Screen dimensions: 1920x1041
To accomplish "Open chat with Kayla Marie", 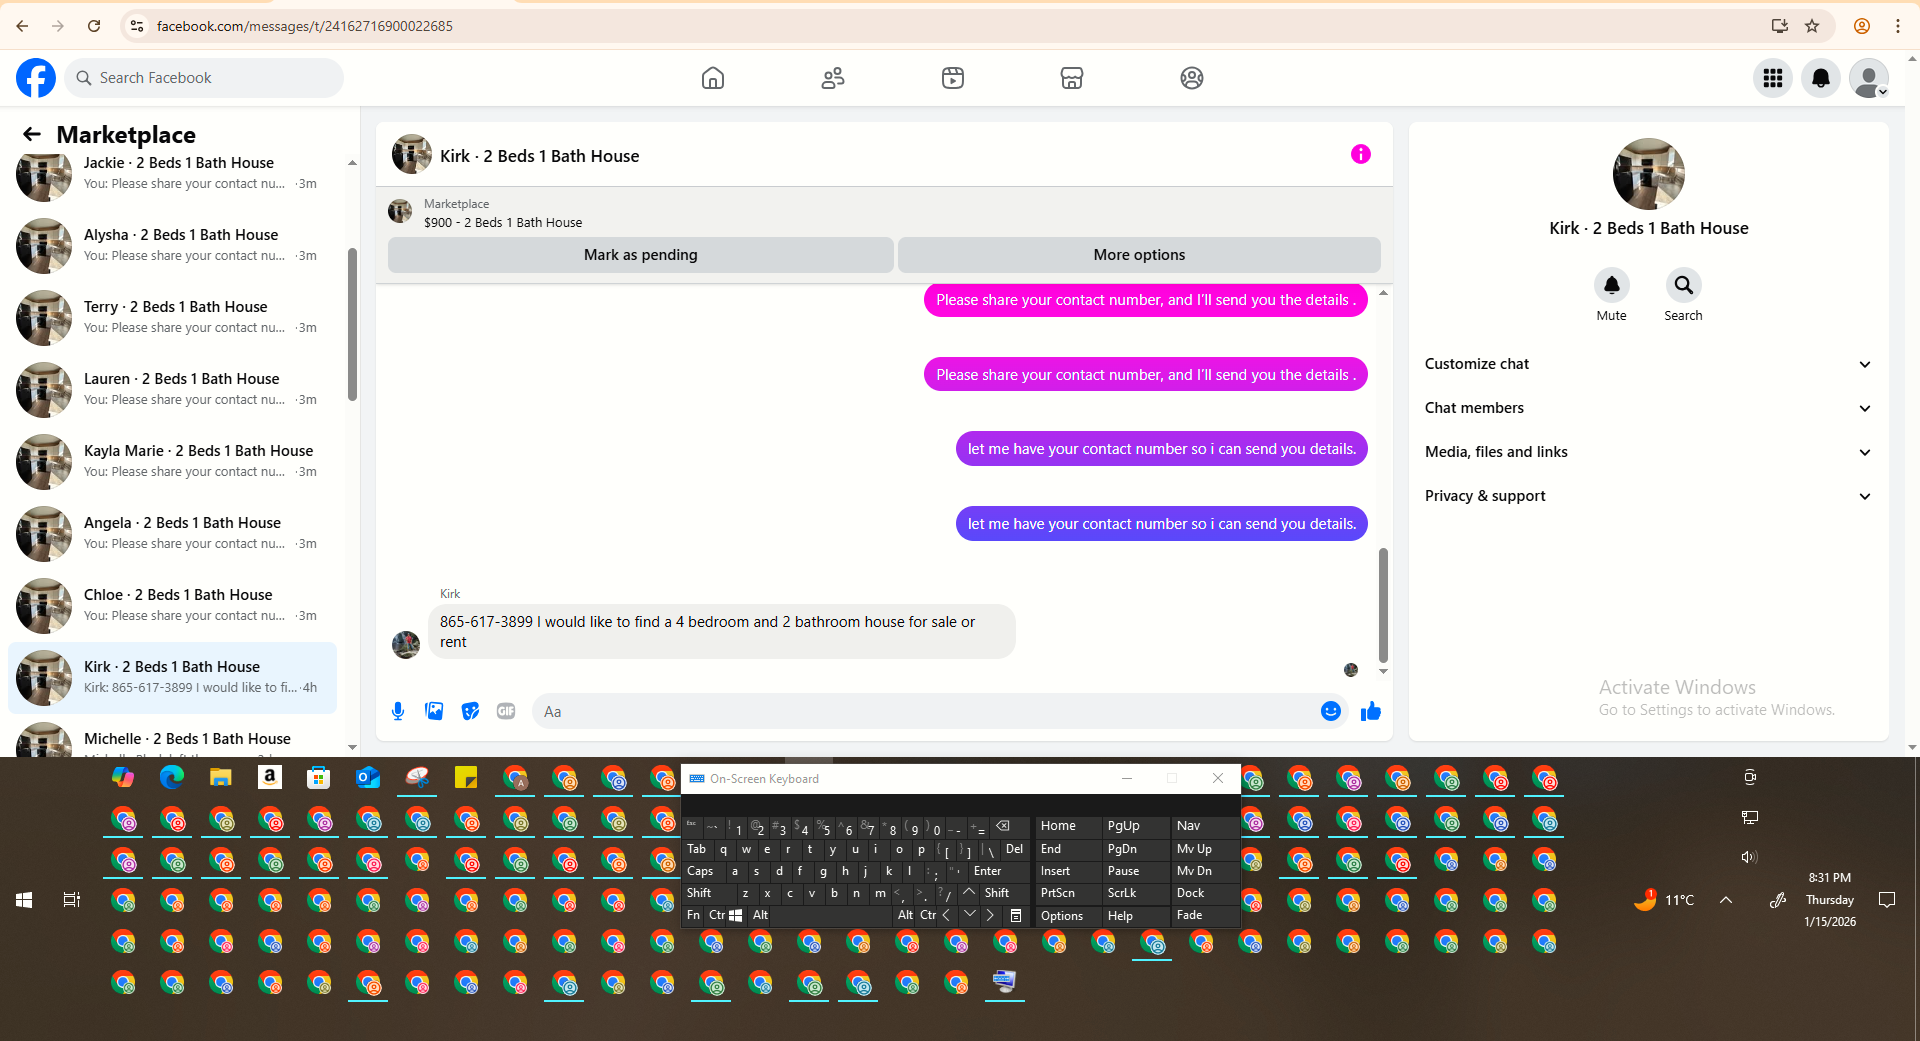I will [x=172, y=462].
